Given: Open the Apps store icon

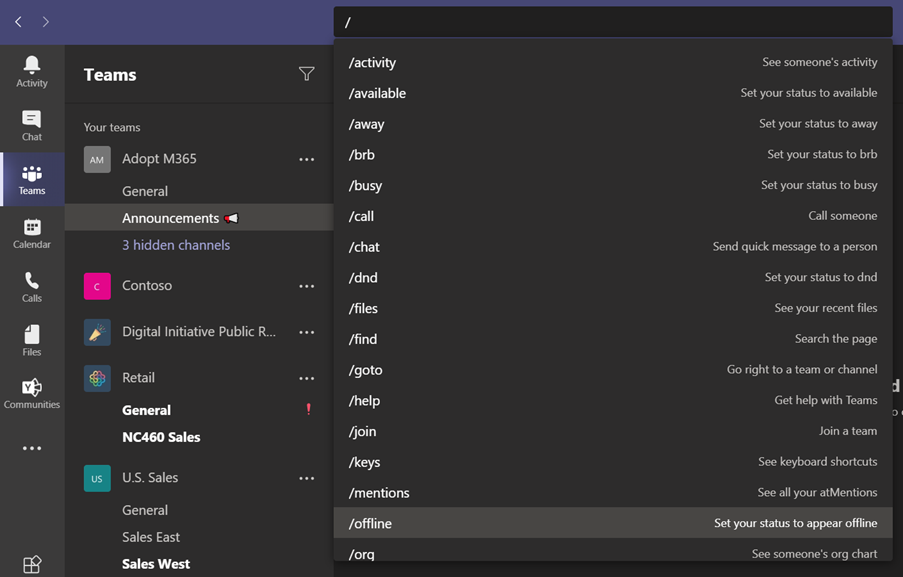Looking at the screenshot, I should click(x=32, y=564).
